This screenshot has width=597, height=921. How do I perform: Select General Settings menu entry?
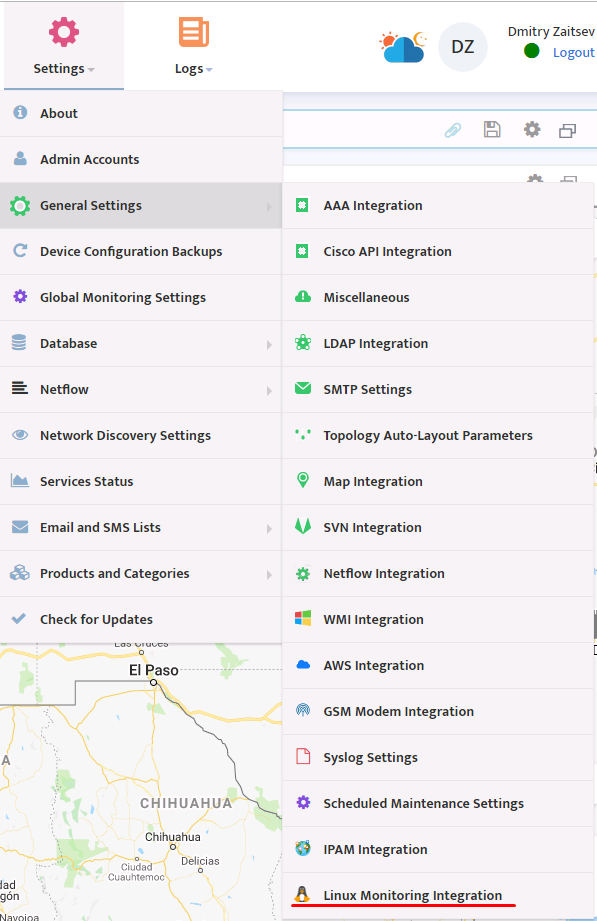tap(141, 206)
